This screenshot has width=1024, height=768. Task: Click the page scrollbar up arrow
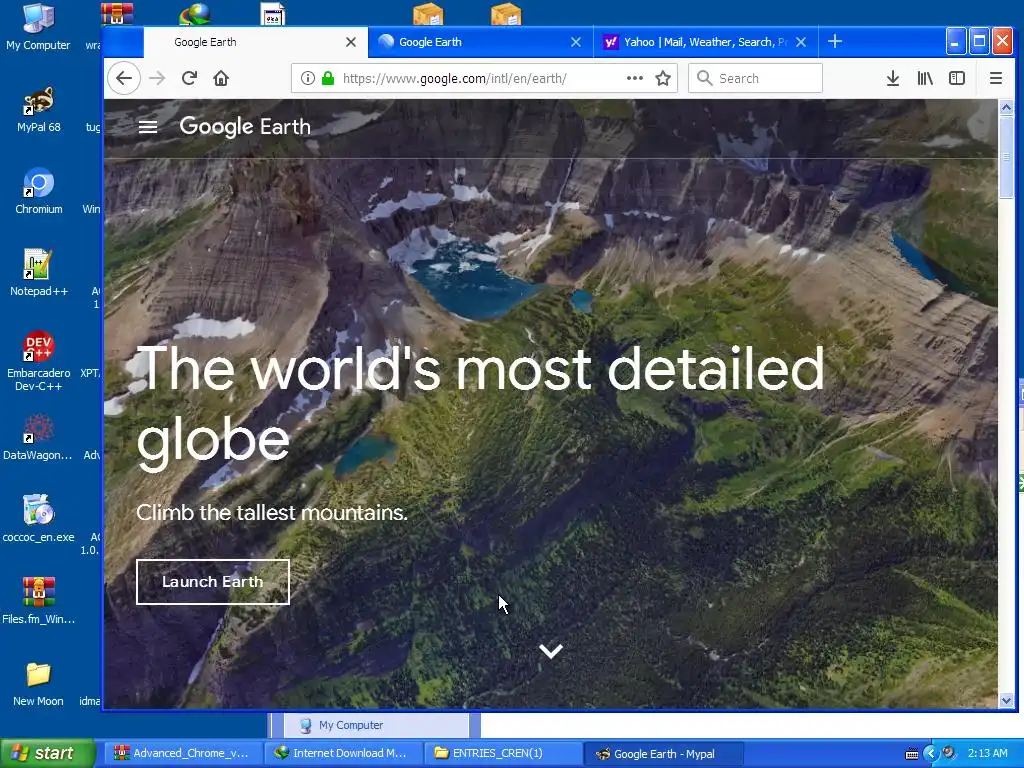(x=1006, y=107)
